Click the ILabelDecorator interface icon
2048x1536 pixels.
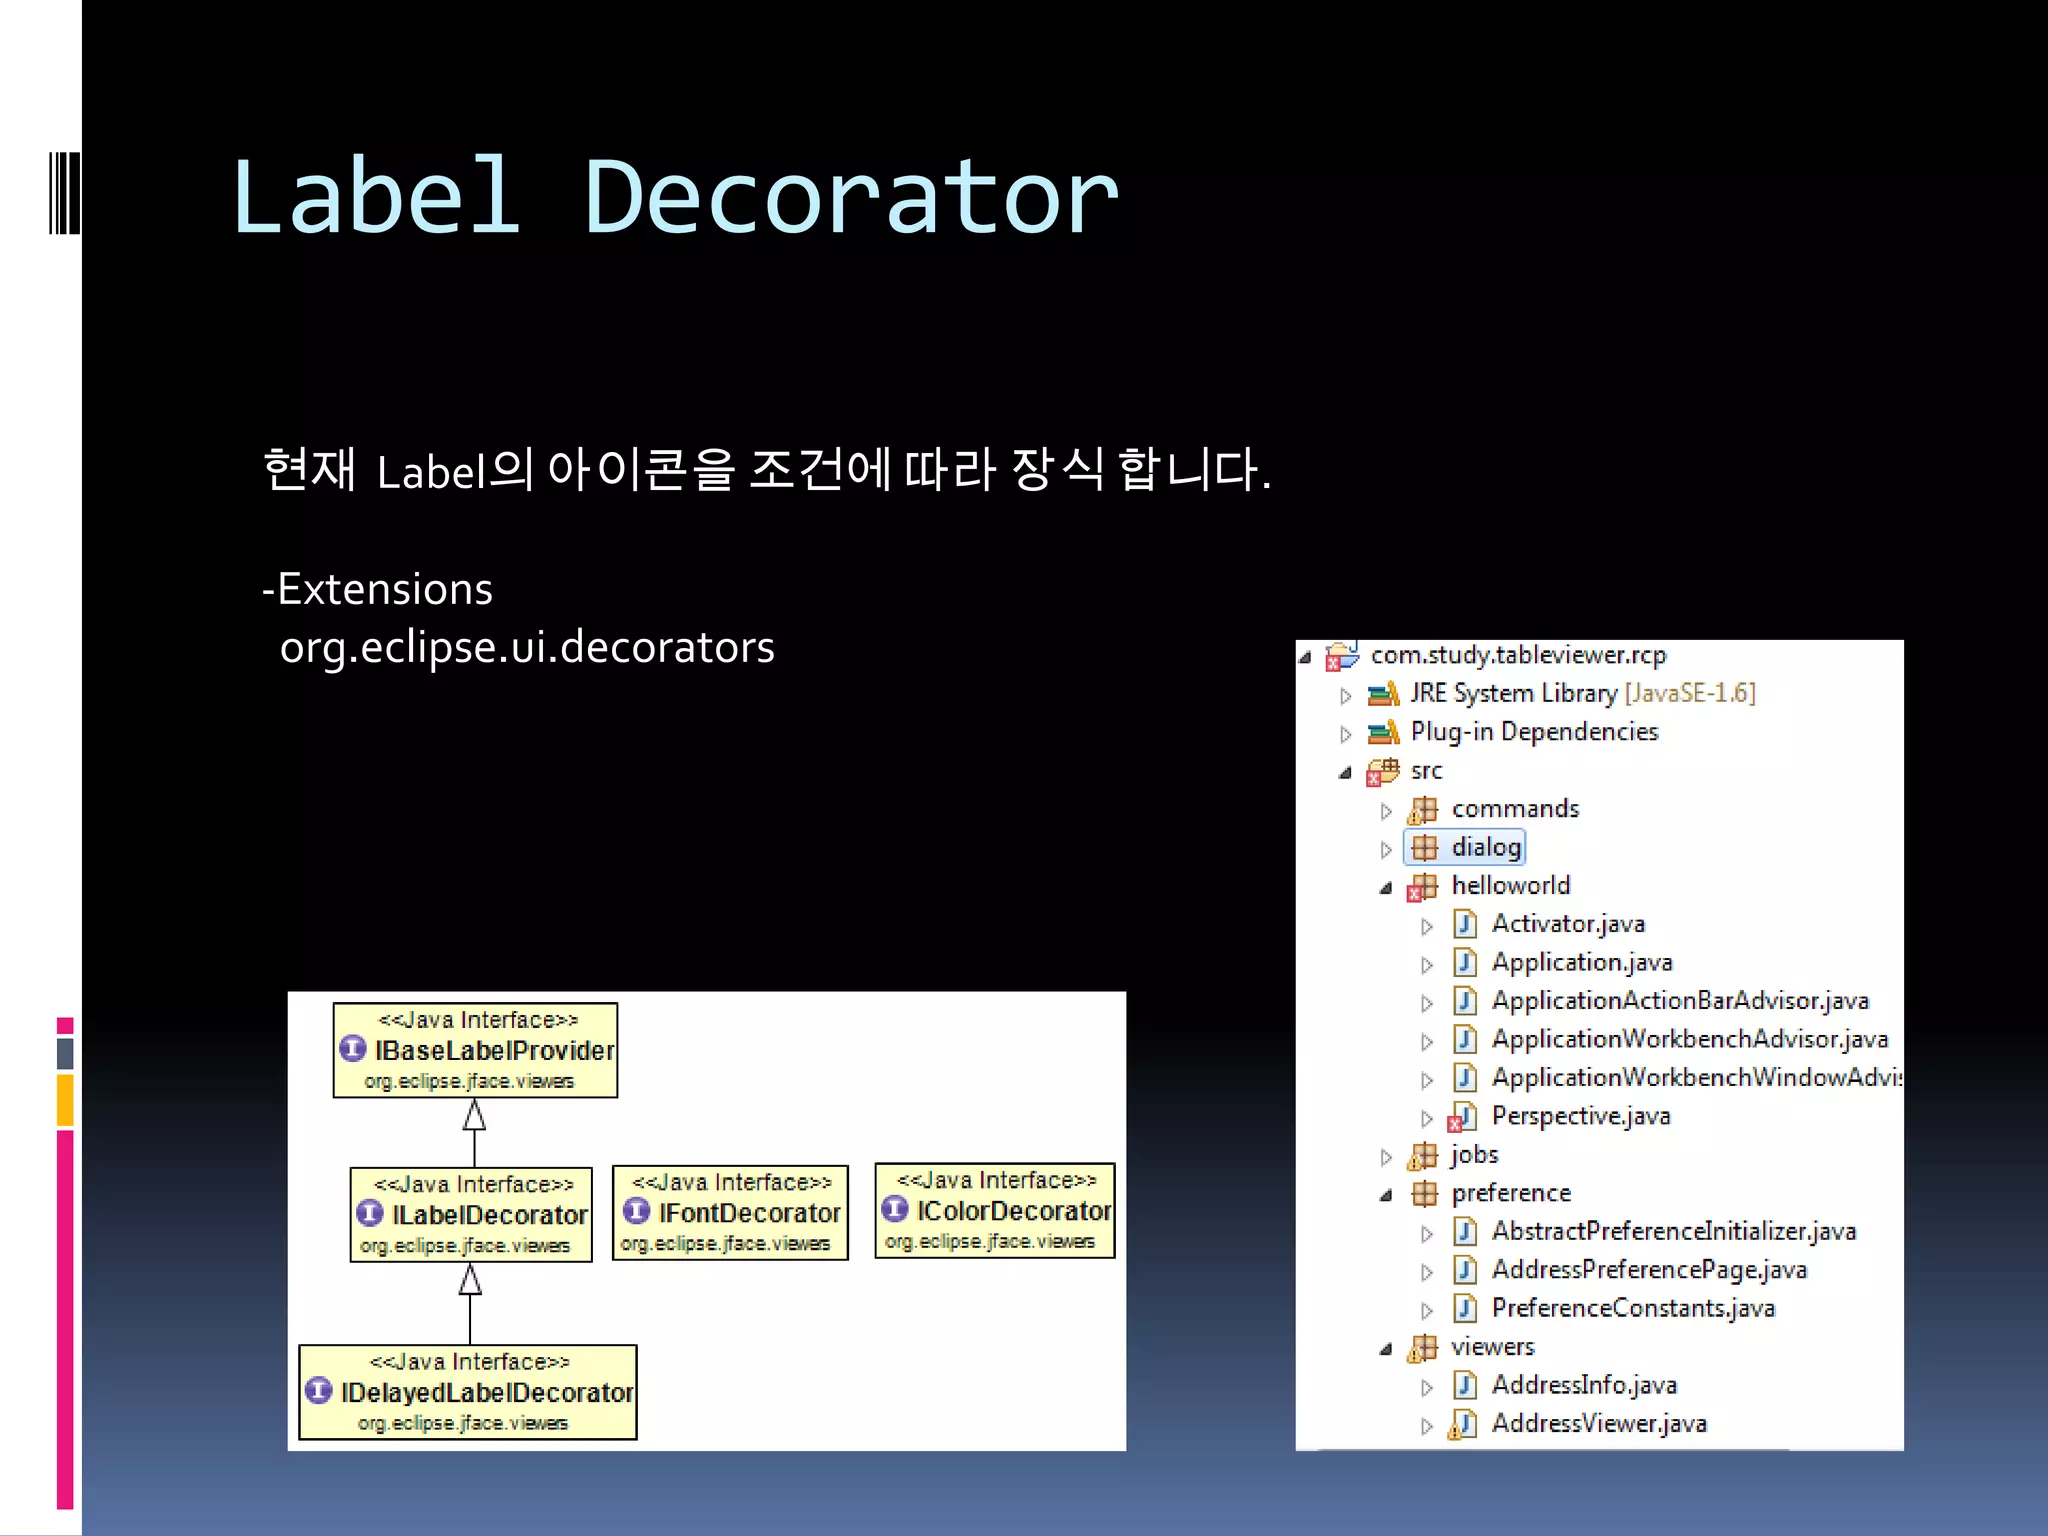tap(370, 1213)
